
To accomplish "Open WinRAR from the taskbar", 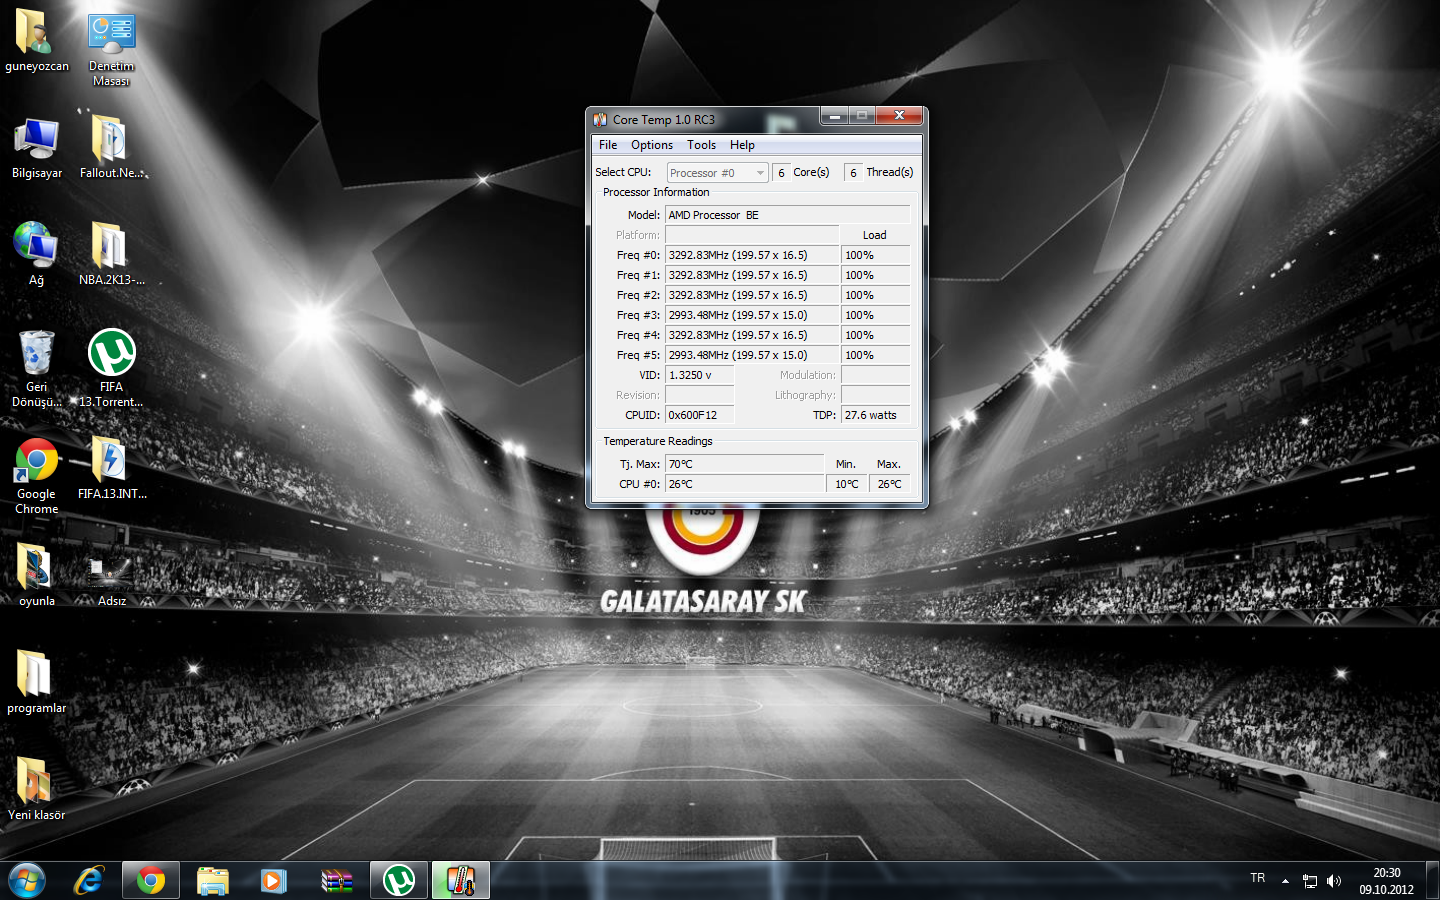I will 337,881.
